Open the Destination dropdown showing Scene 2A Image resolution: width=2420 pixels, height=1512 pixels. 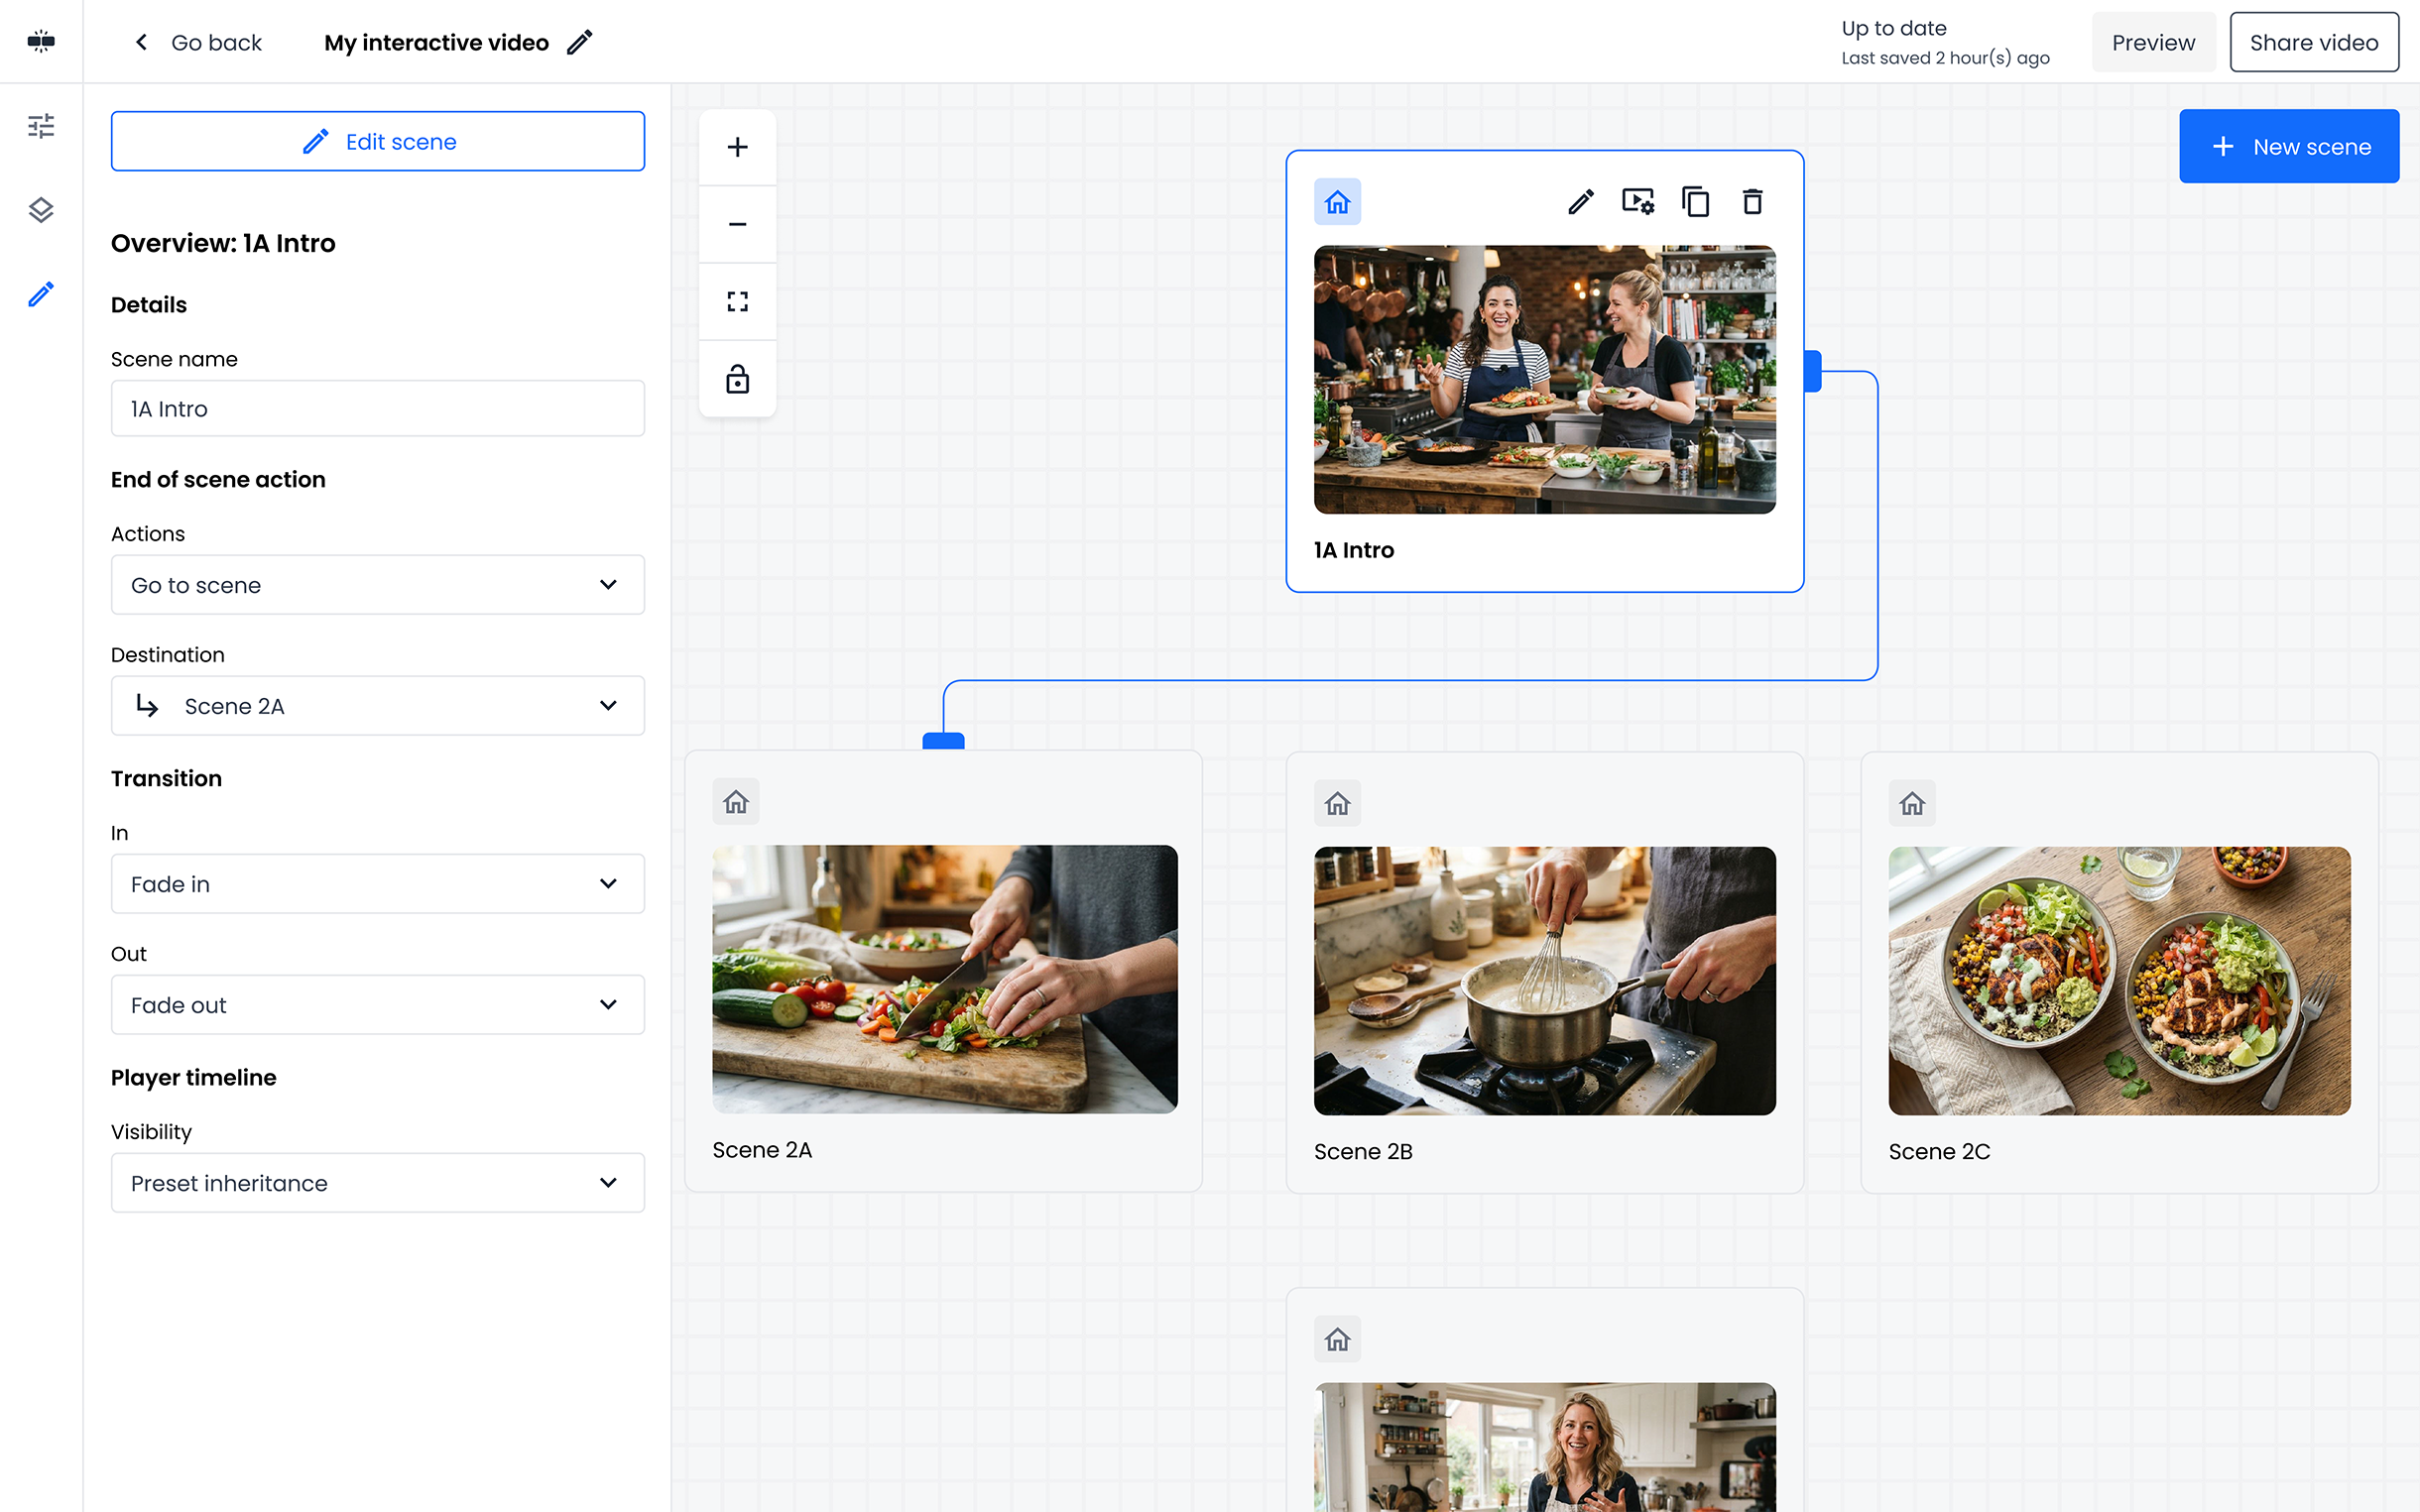pos(378,706)
